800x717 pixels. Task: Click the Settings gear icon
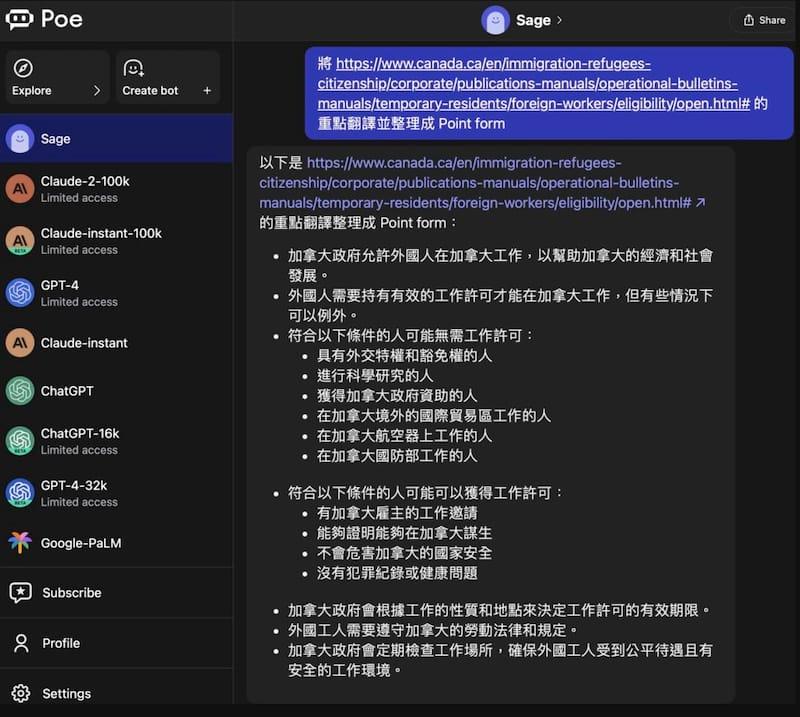pyautogui.click(x=21, y=693)
